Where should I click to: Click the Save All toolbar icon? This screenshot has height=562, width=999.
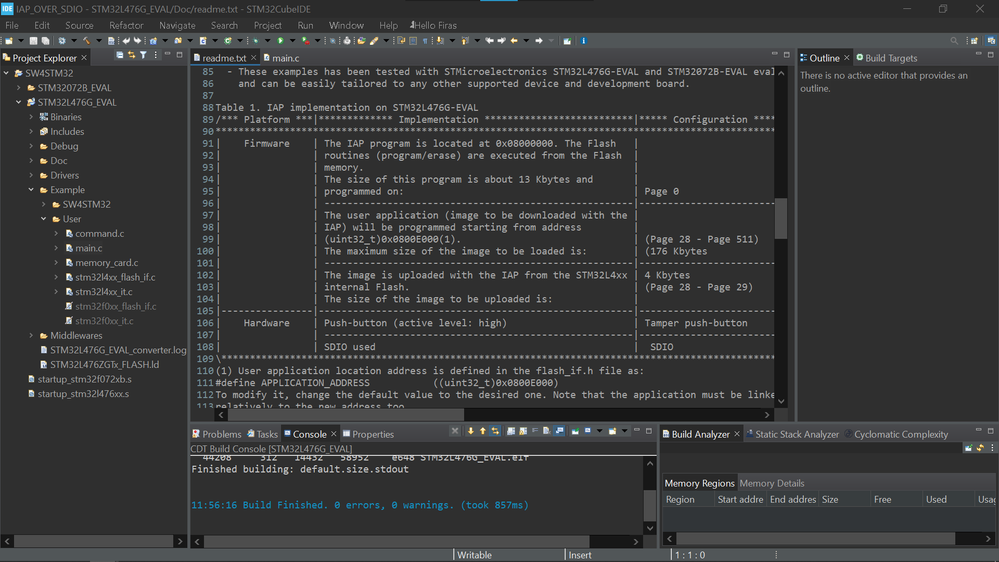coord(45,41)
